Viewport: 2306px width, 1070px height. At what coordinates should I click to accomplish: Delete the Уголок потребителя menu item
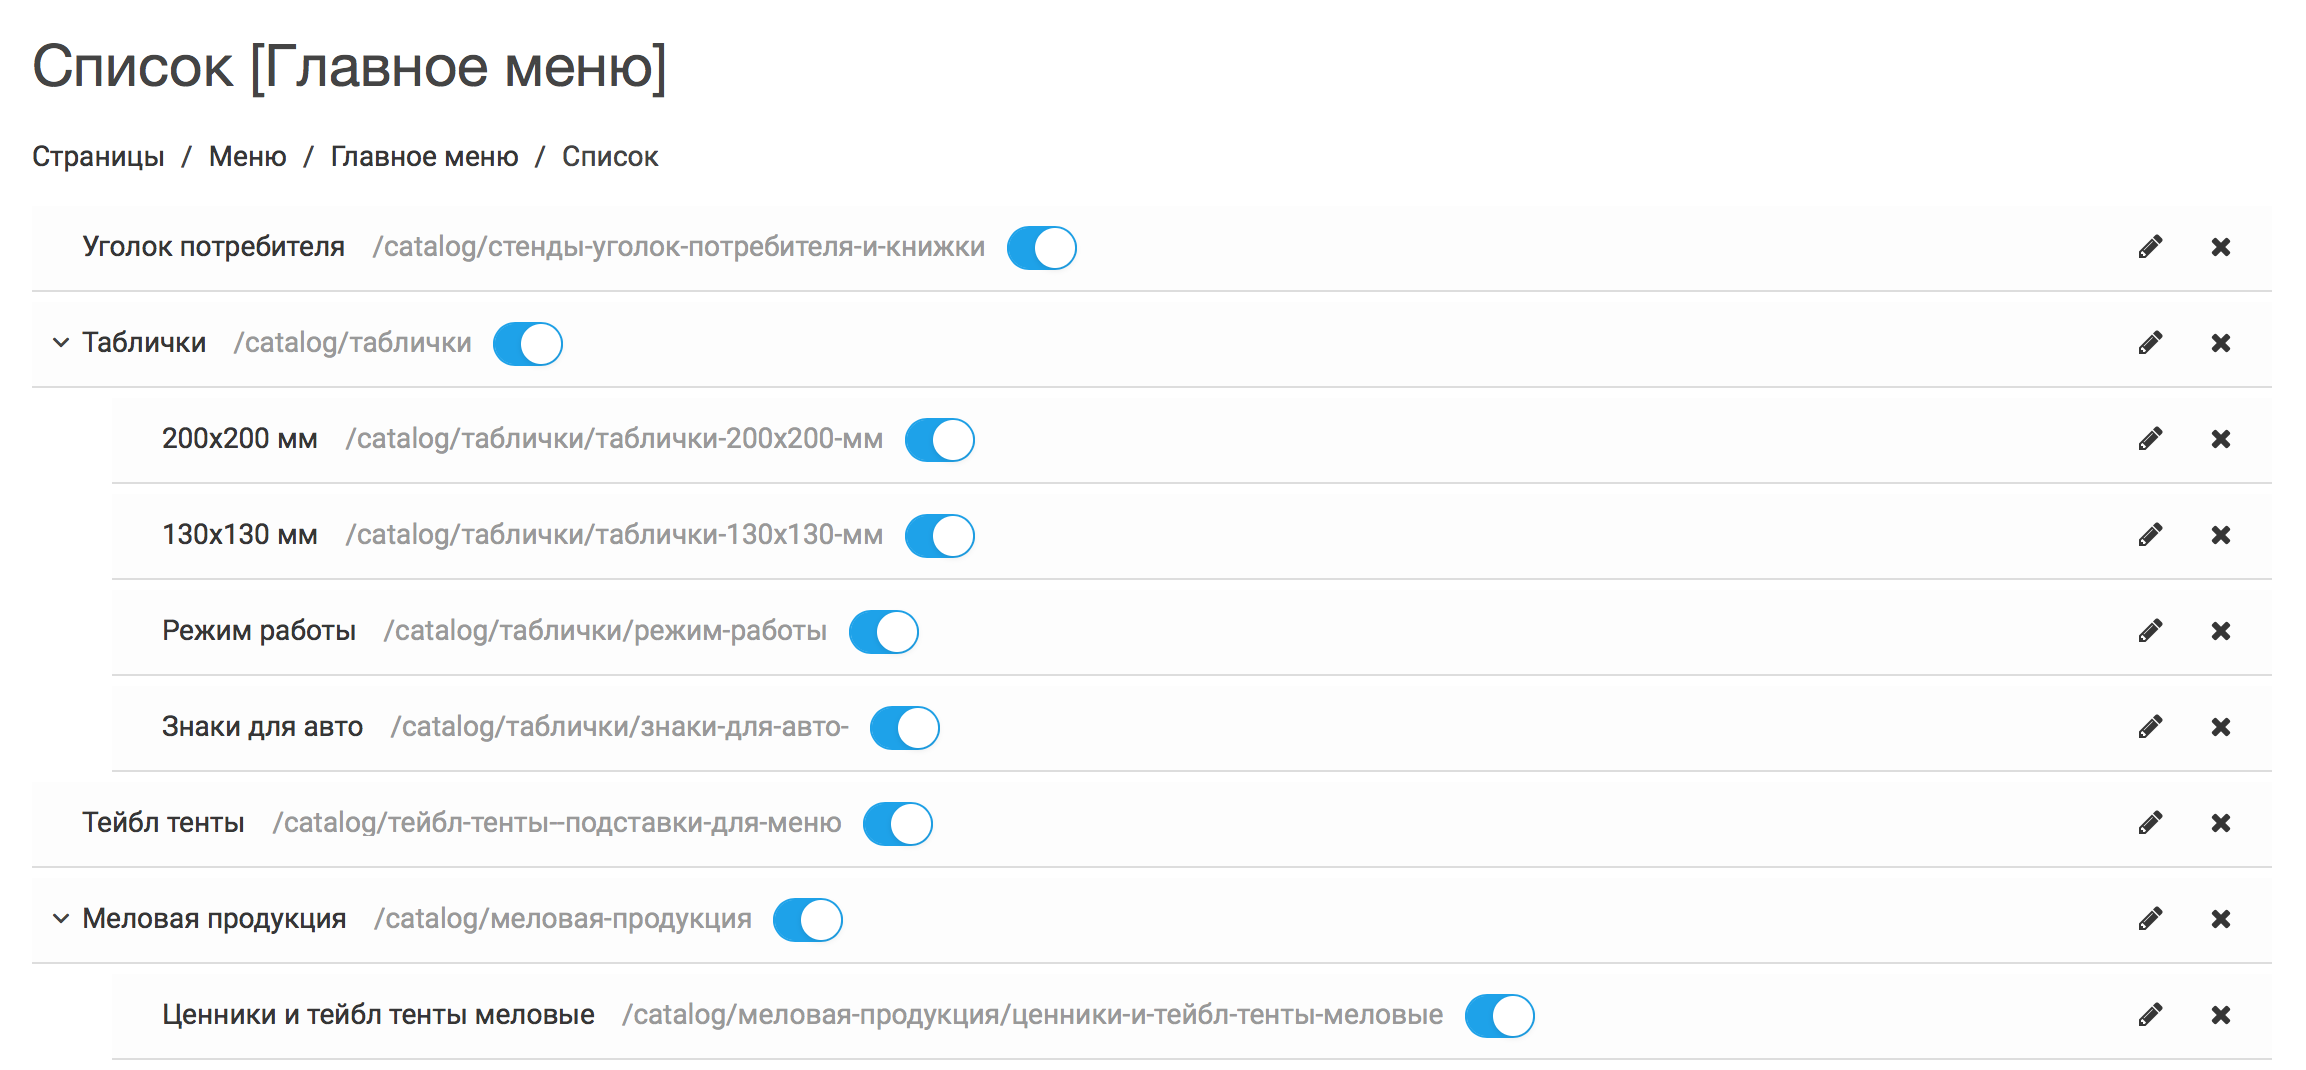(2220, 247)
